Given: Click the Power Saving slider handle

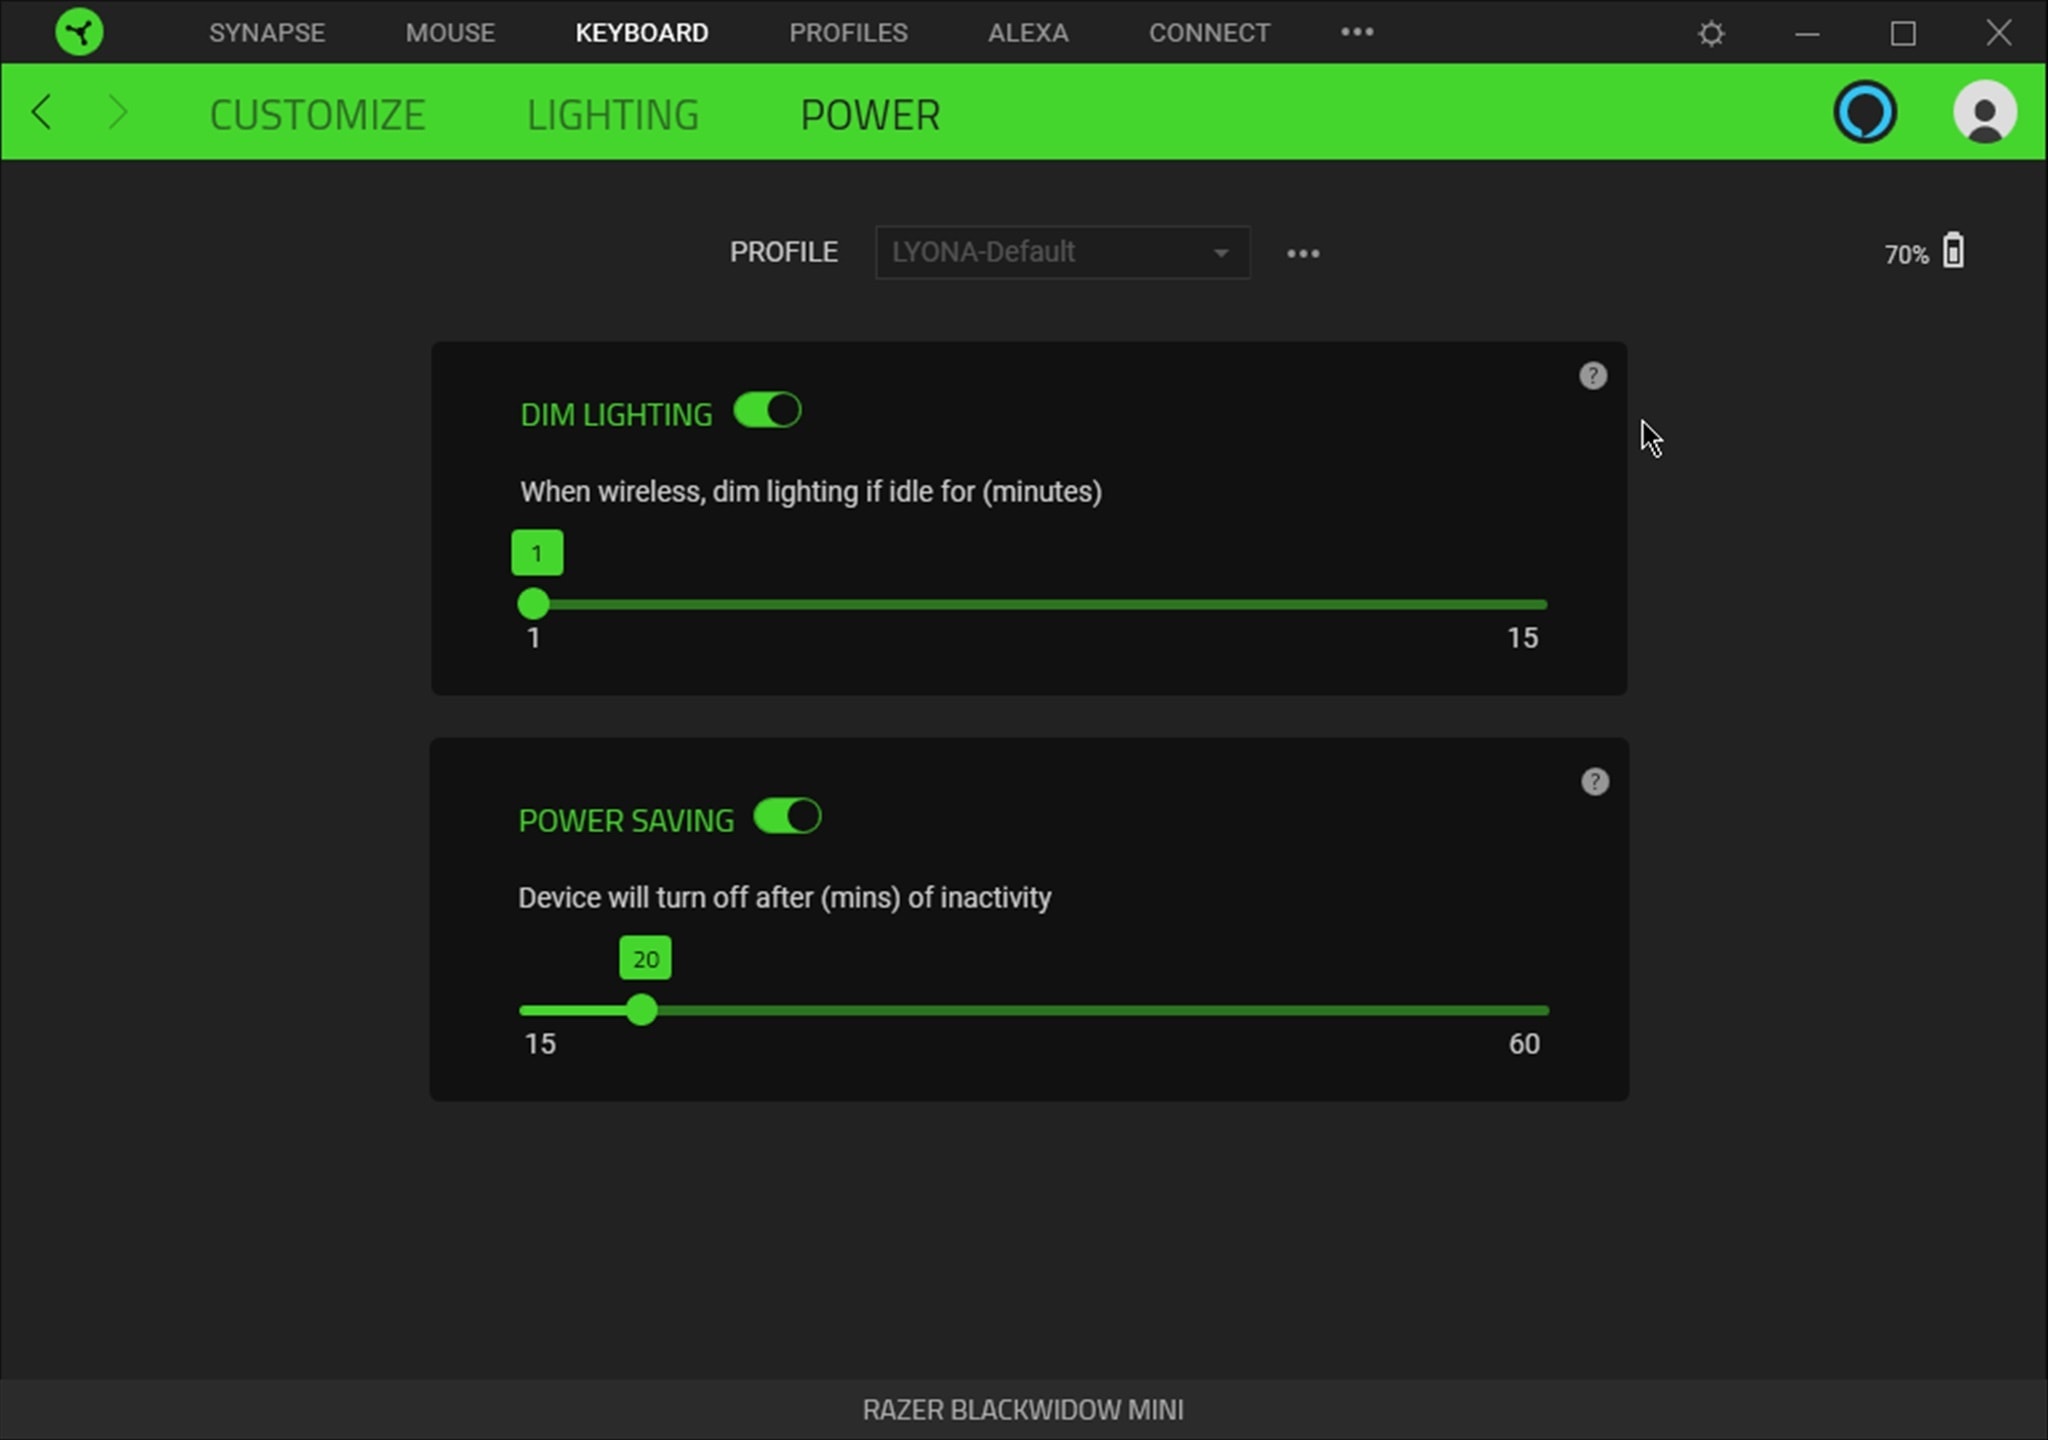Looking at the screenshot, I should coord(642,1010).
